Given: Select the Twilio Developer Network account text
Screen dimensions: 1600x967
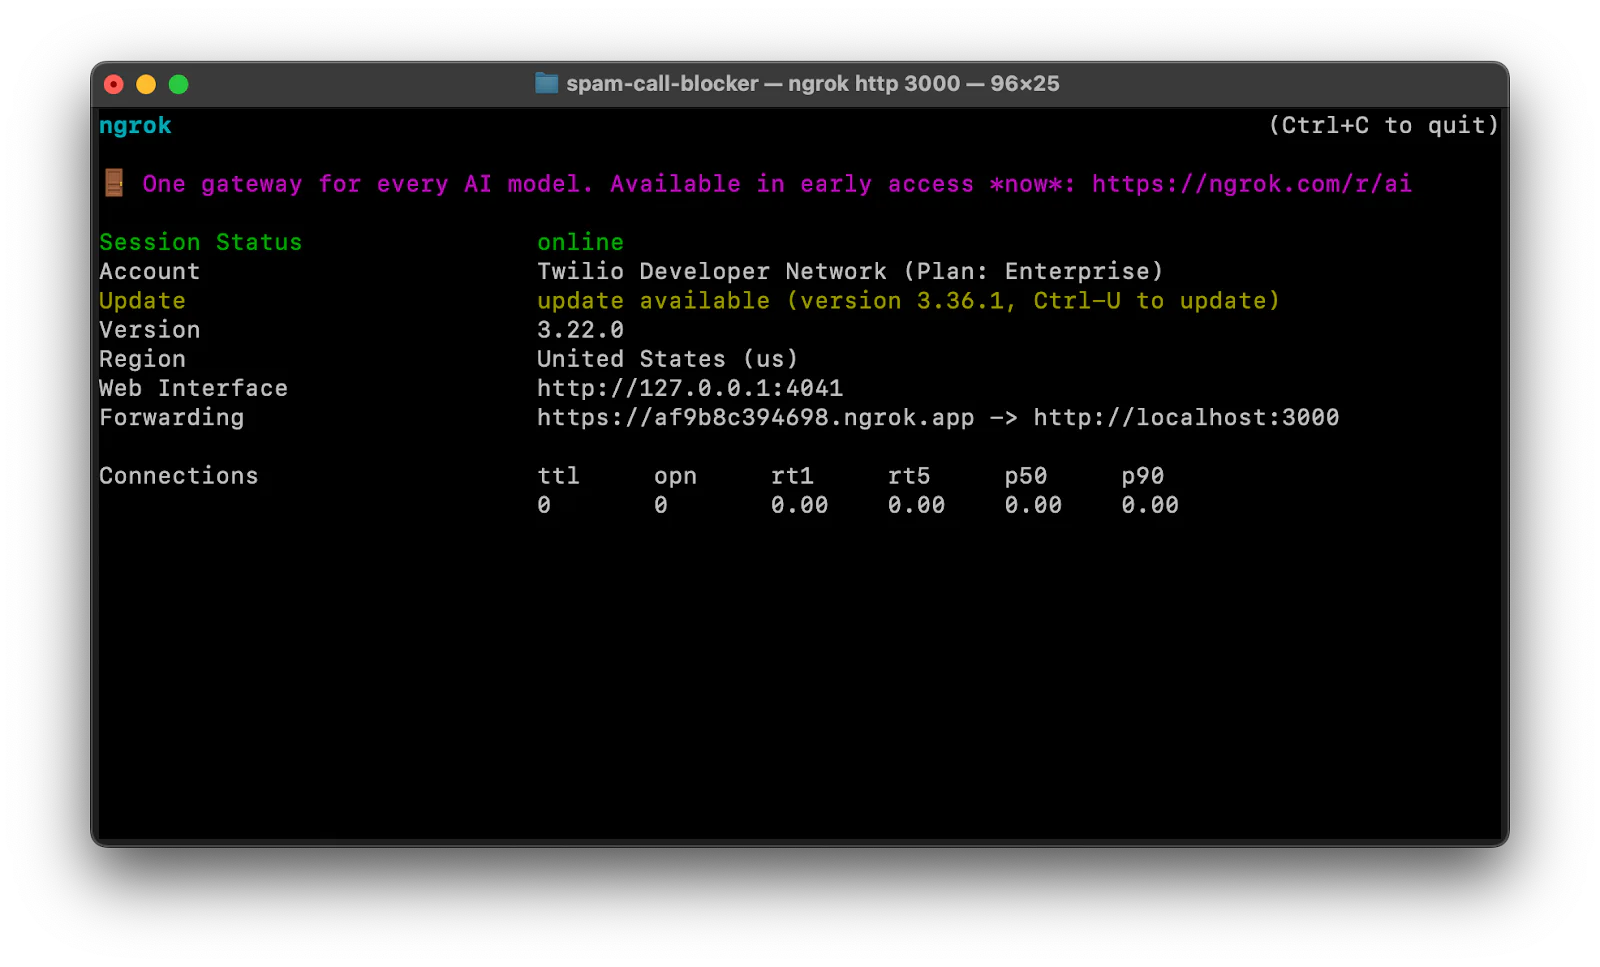Looking at the screenshot, I should pos(849,270).
